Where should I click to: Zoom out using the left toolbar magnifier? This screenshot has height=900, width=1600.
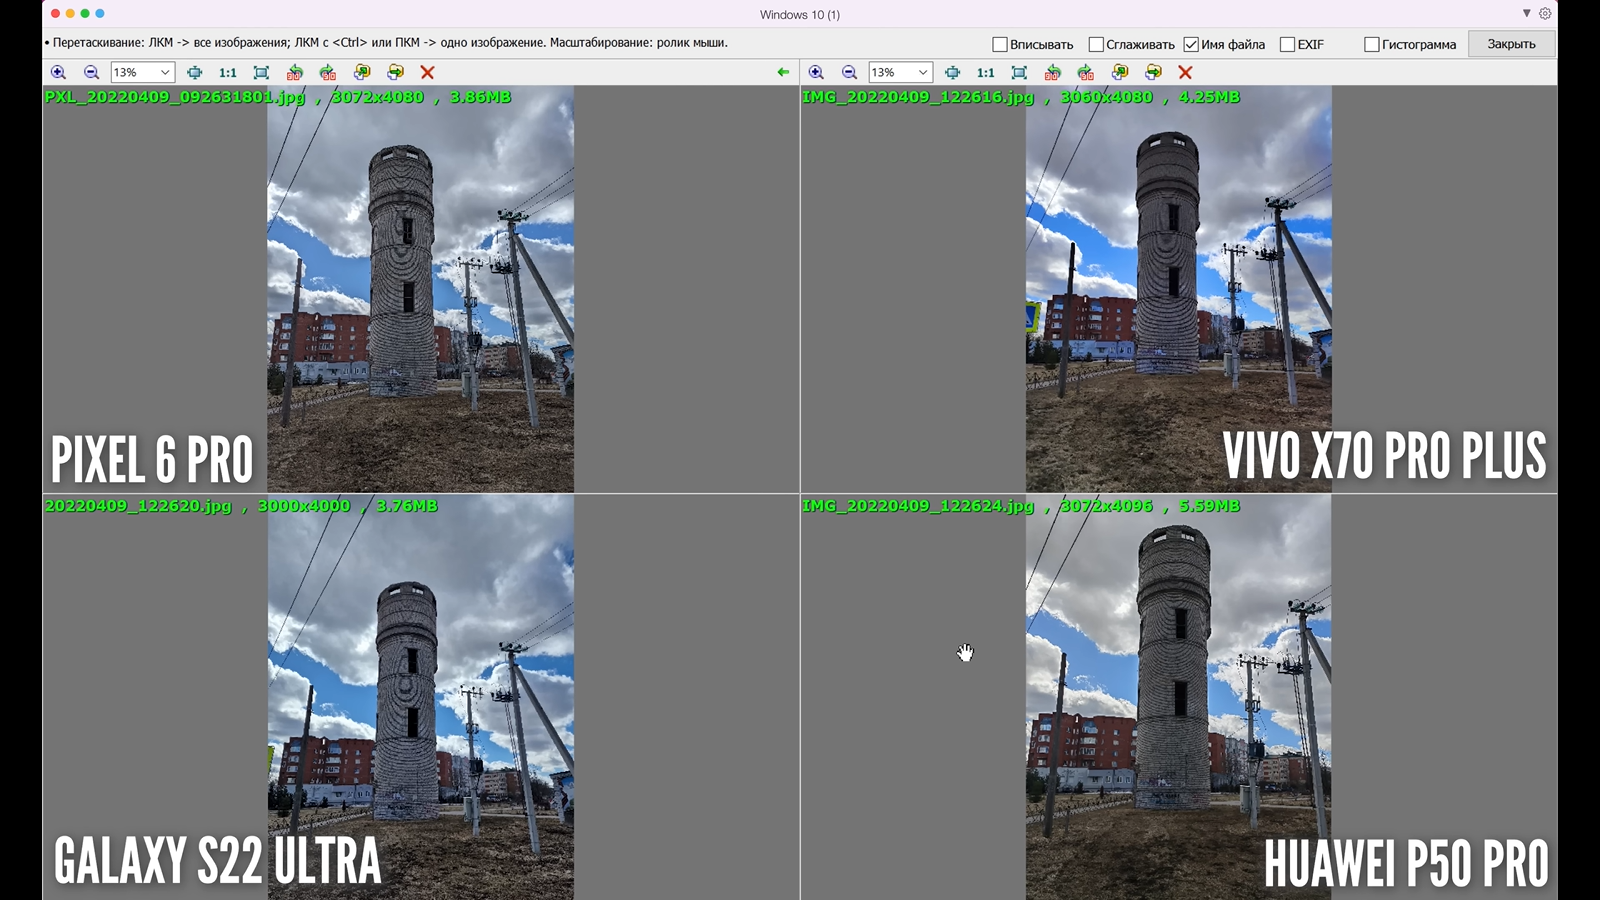[x=91, y=72]
